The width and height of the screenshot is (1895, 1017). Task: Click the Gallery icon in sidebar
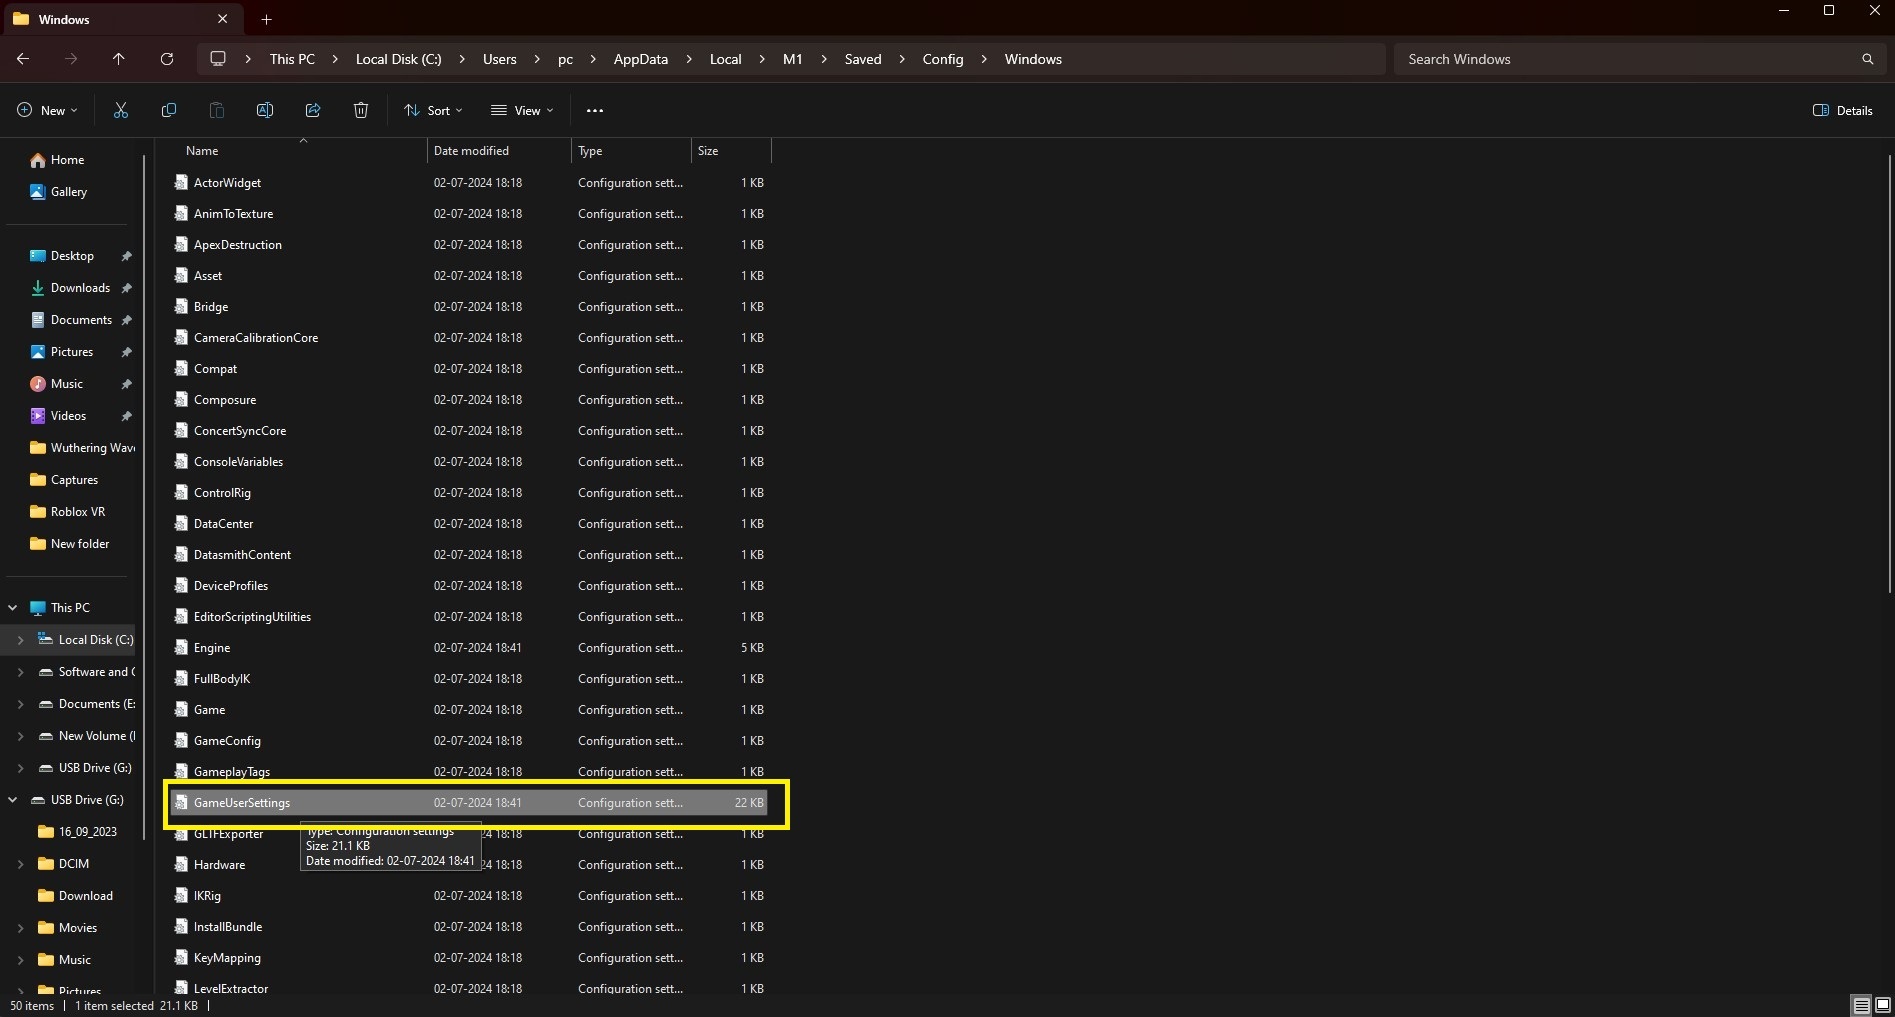pos(38,192)
